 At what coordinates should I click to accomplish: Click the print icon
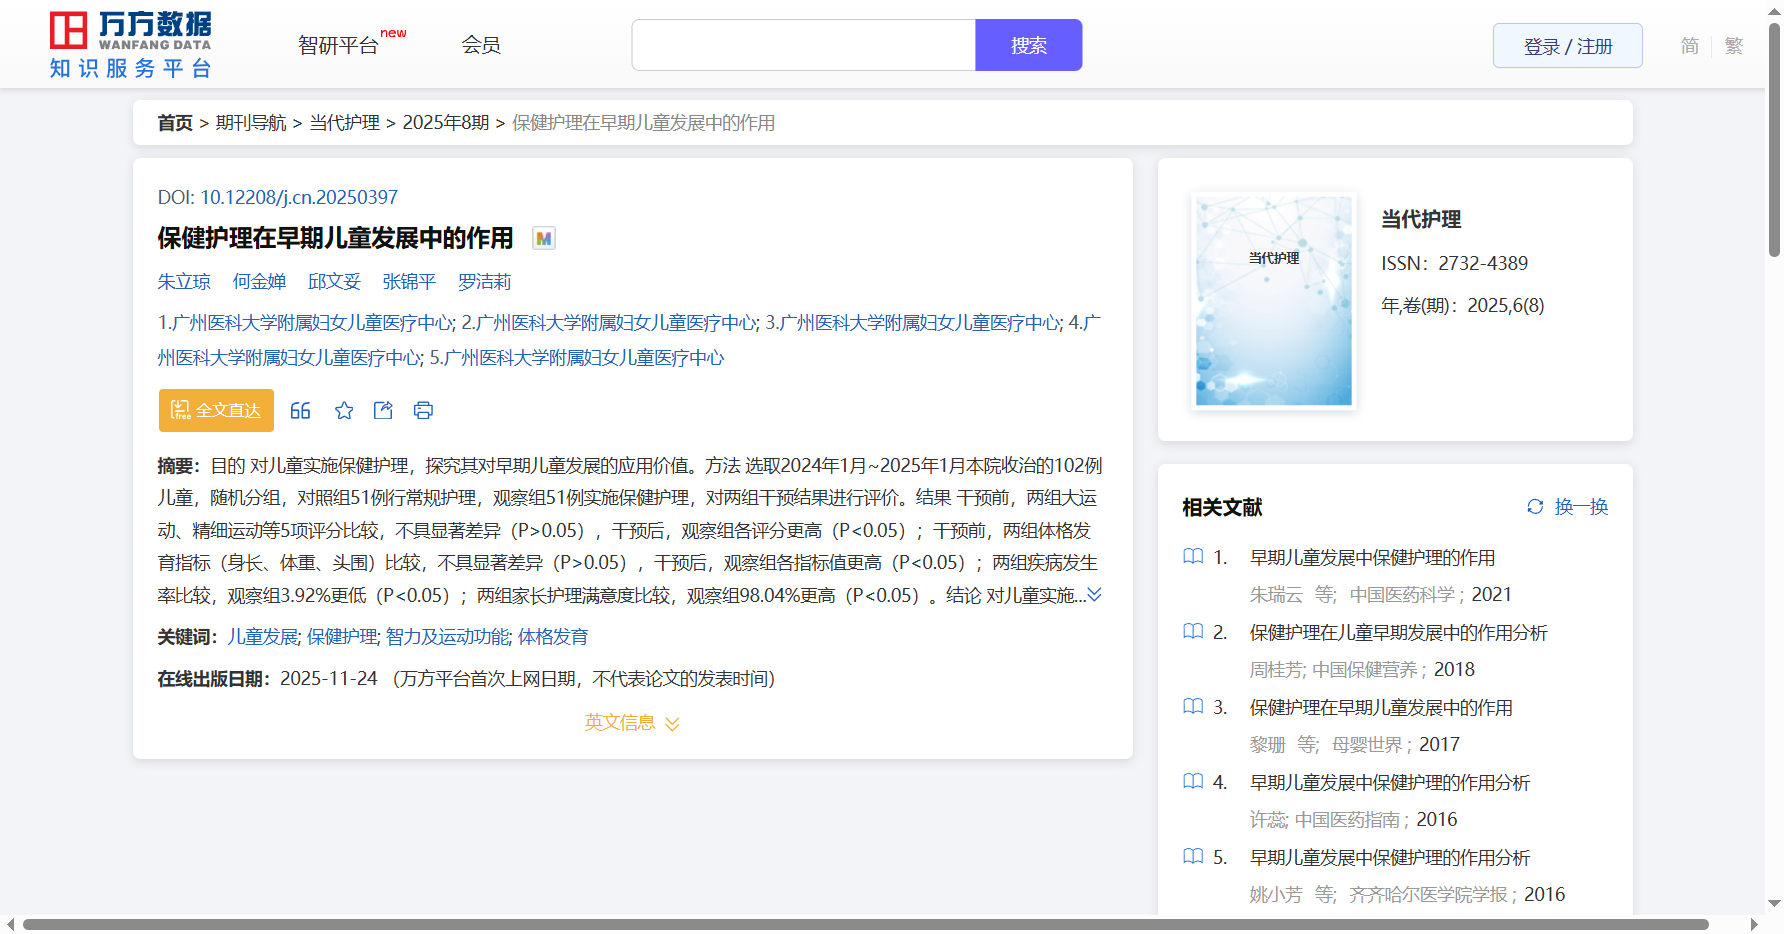(x=423, y=410)
